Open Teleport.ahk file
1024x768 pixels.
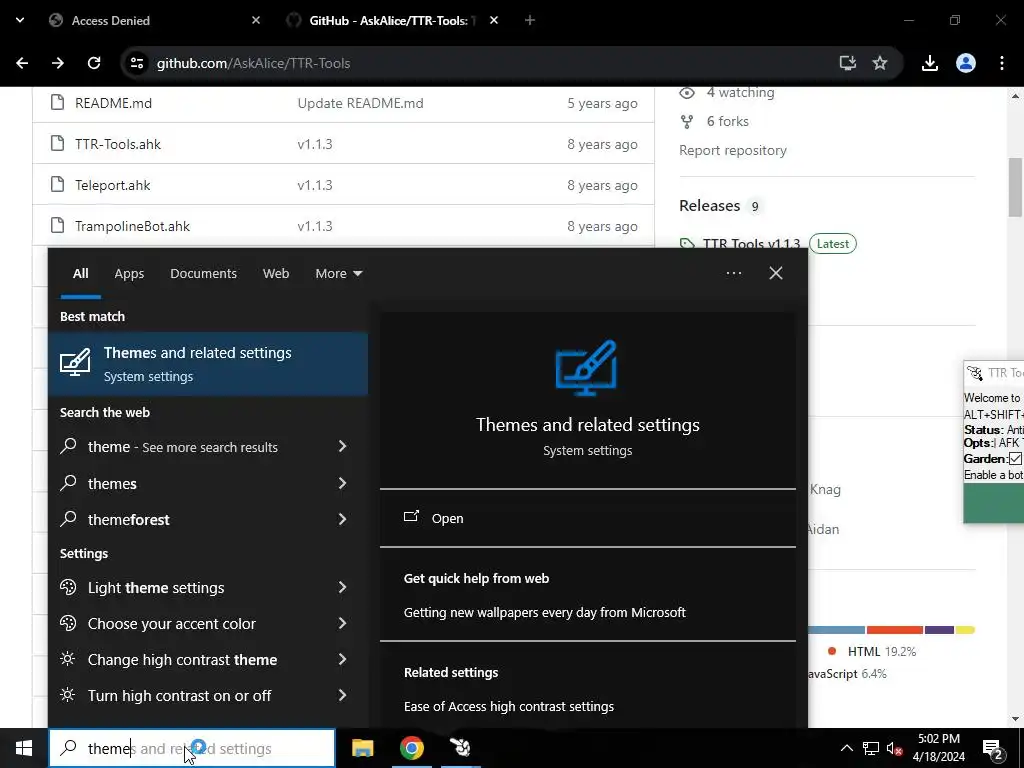click(112, 185)
